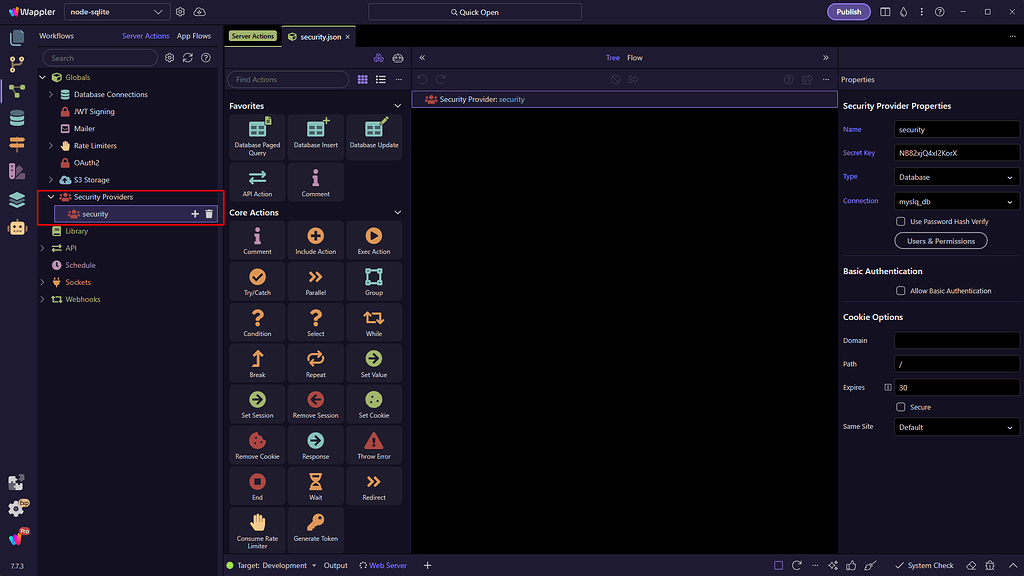Add the Generate Token action
1024x576 pixels.
[315, 530]
